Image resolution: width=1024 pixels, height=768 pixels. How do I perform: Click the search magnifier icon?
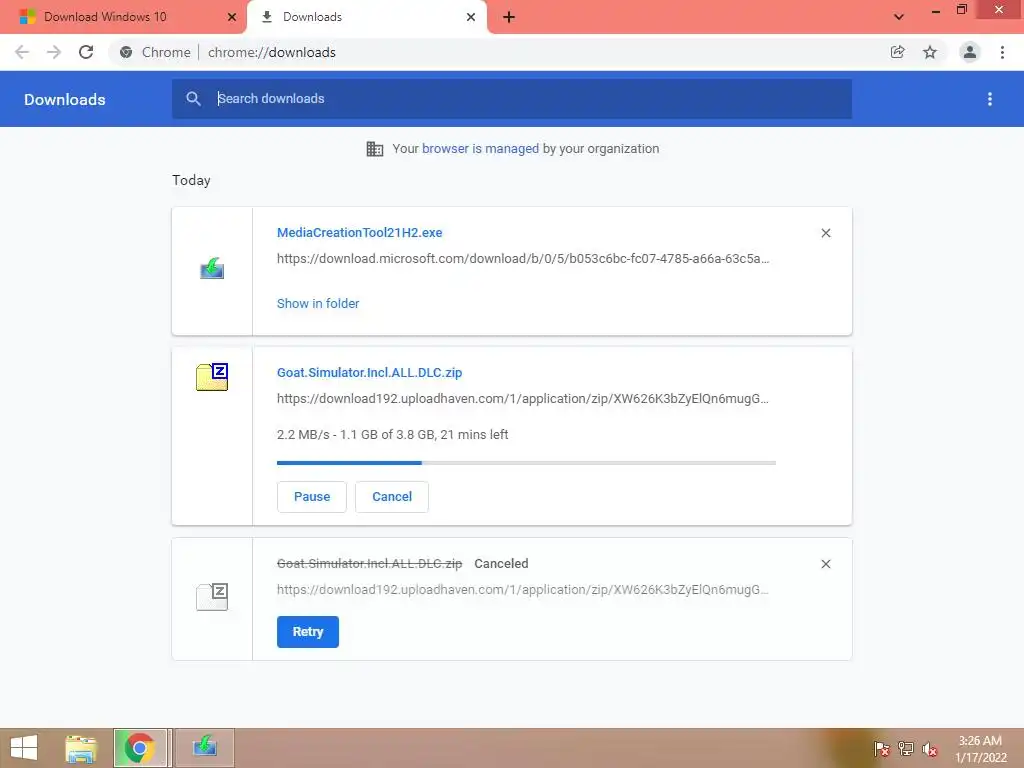[x=193, y=99]
